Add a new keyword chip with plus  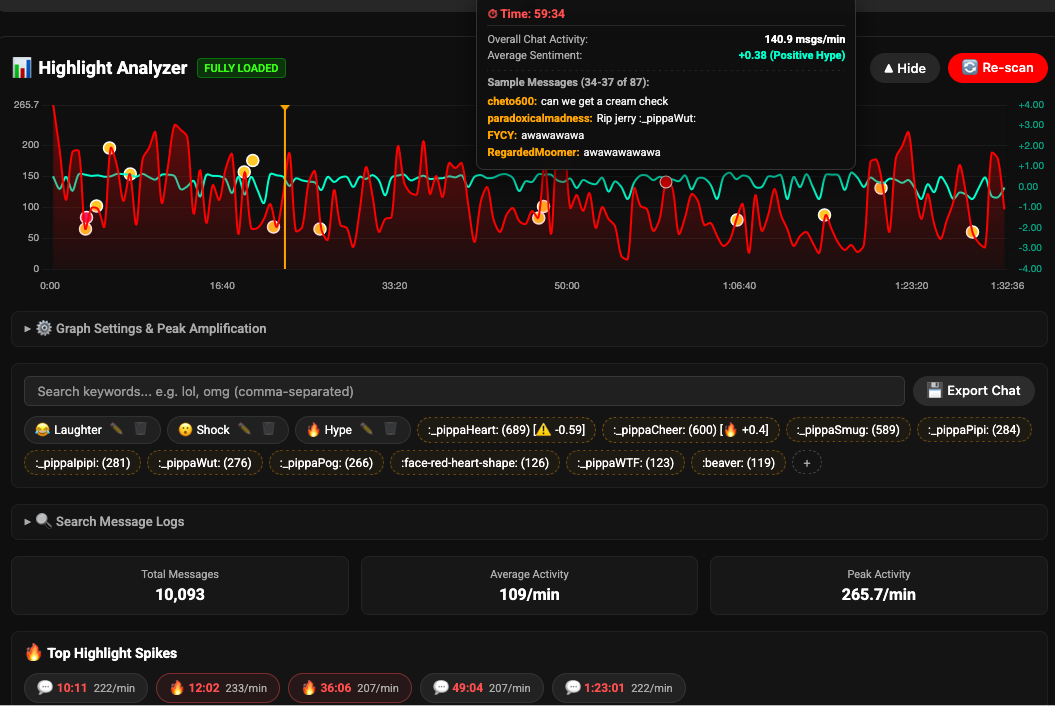click(807, 463)
